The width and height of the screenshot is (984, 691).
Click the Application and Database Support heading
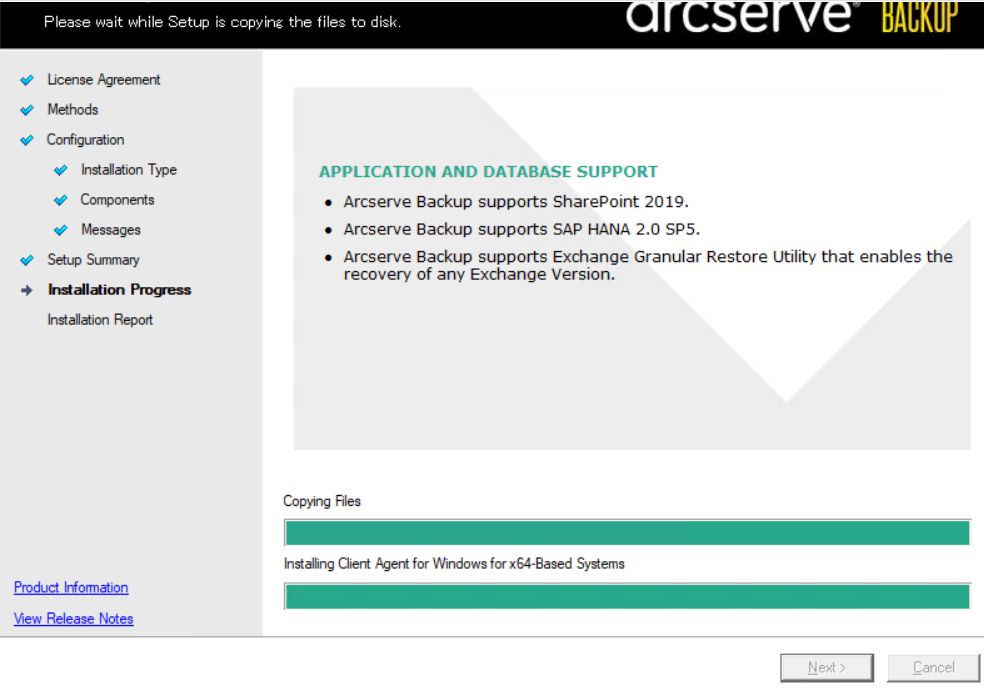[x=488, y=171]
